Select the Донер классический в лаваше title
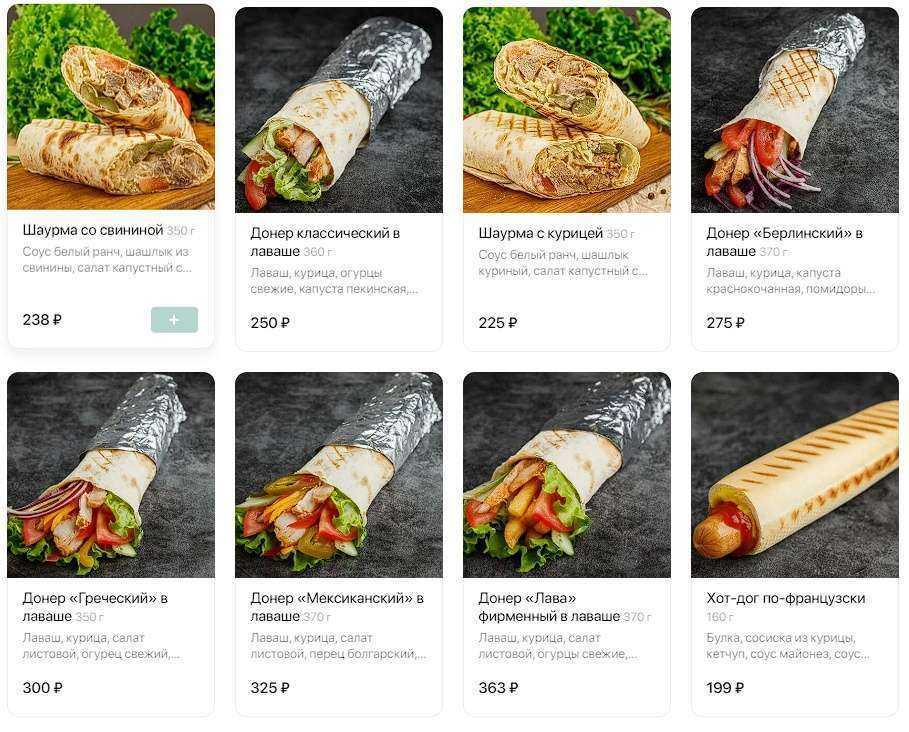 pyautogui.click(x=325, y=242)
